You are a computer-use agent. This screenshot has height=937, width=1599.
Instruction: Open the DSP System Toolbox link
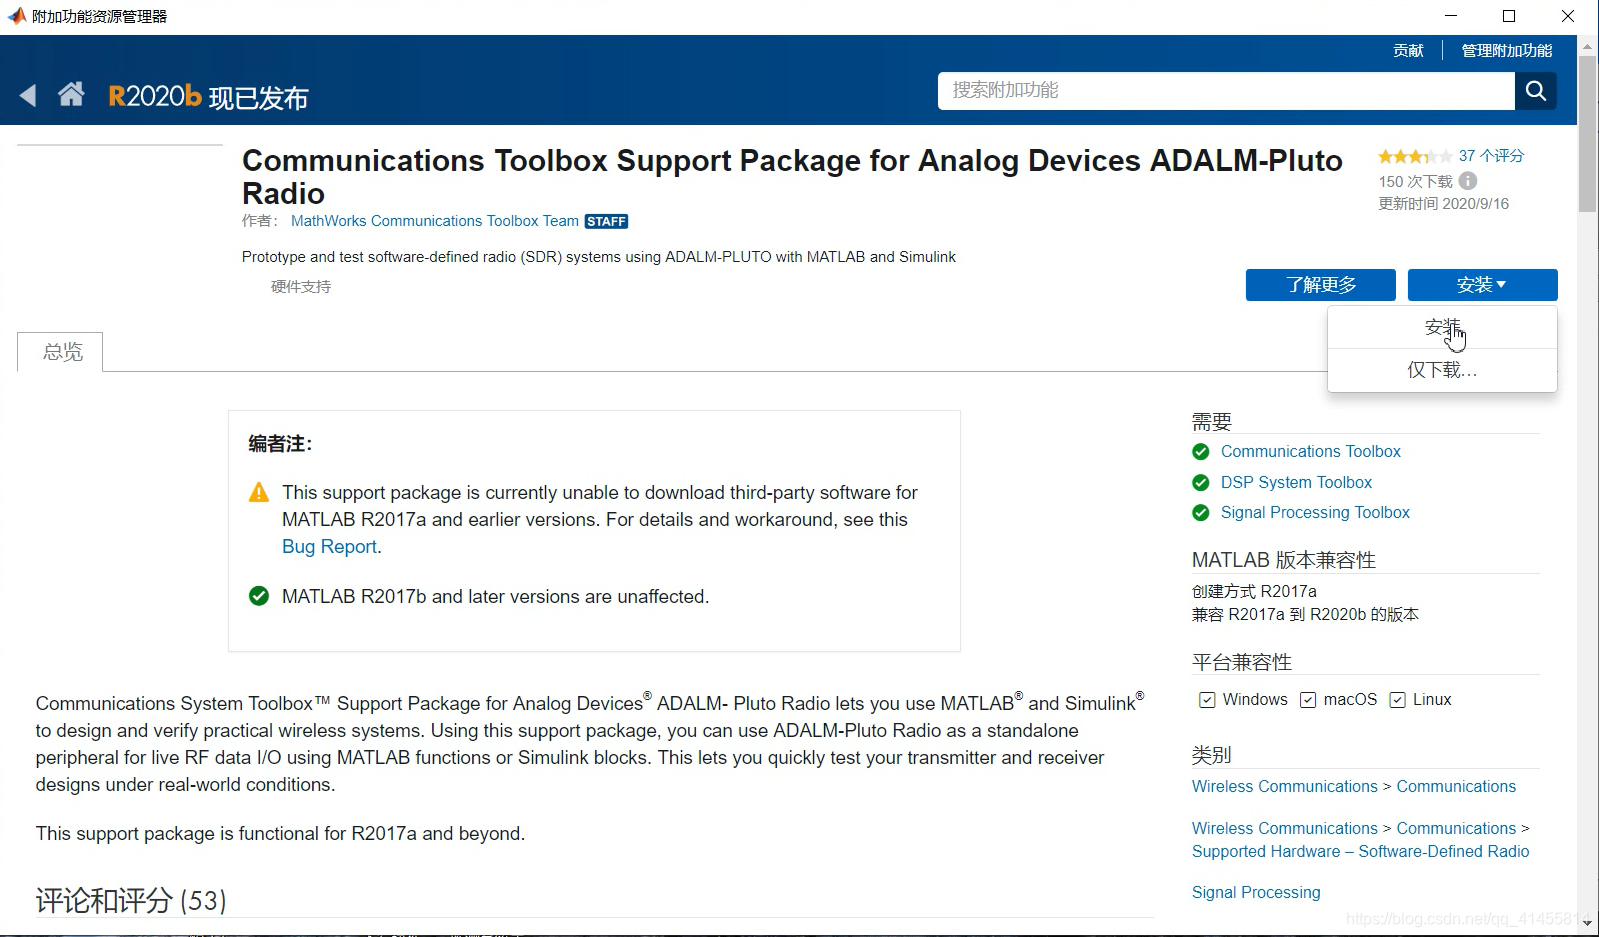click(x=1296, y=483)
